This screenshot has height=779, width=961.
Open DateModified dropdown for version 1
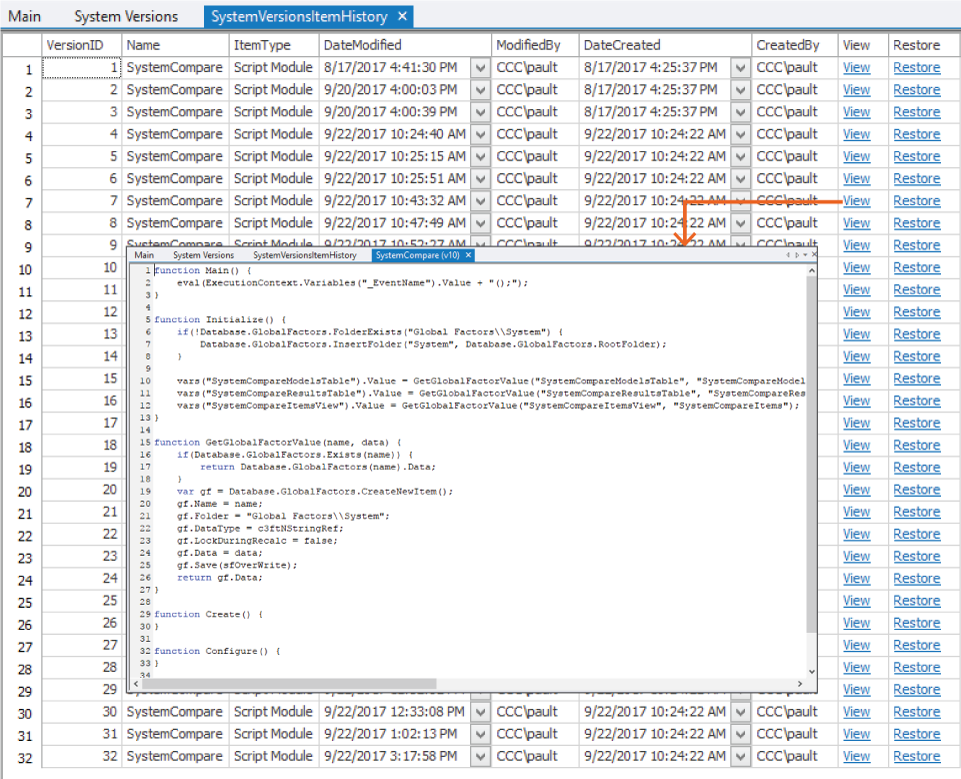pos(480,67)
